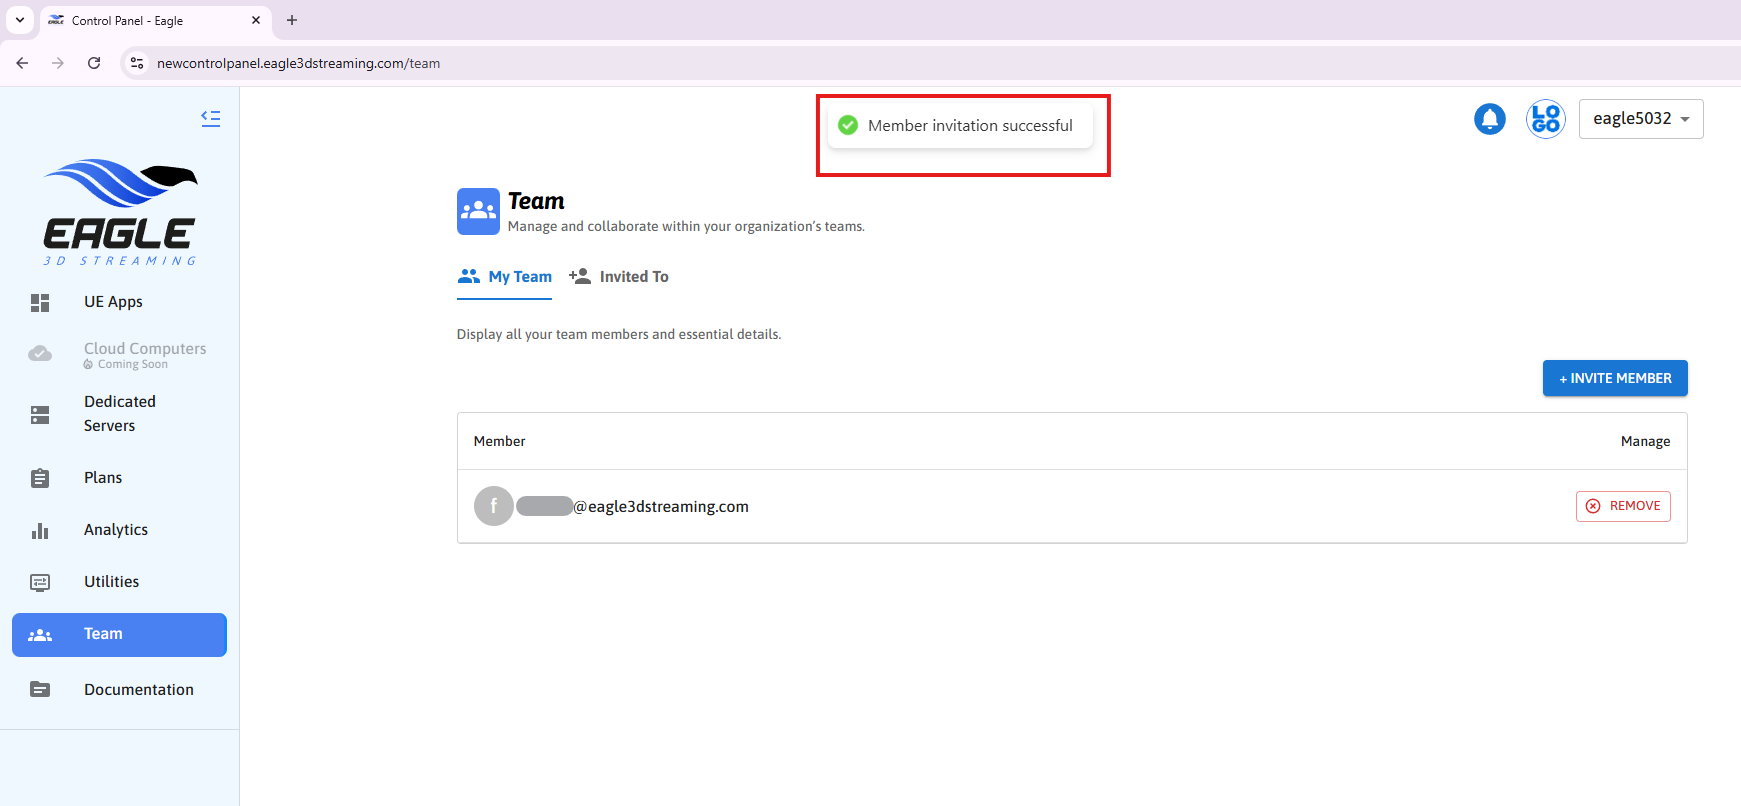Screen dimensions: 1741x806
Task: Switch to the Invited To tab
Action: click(x=619, y=277)
